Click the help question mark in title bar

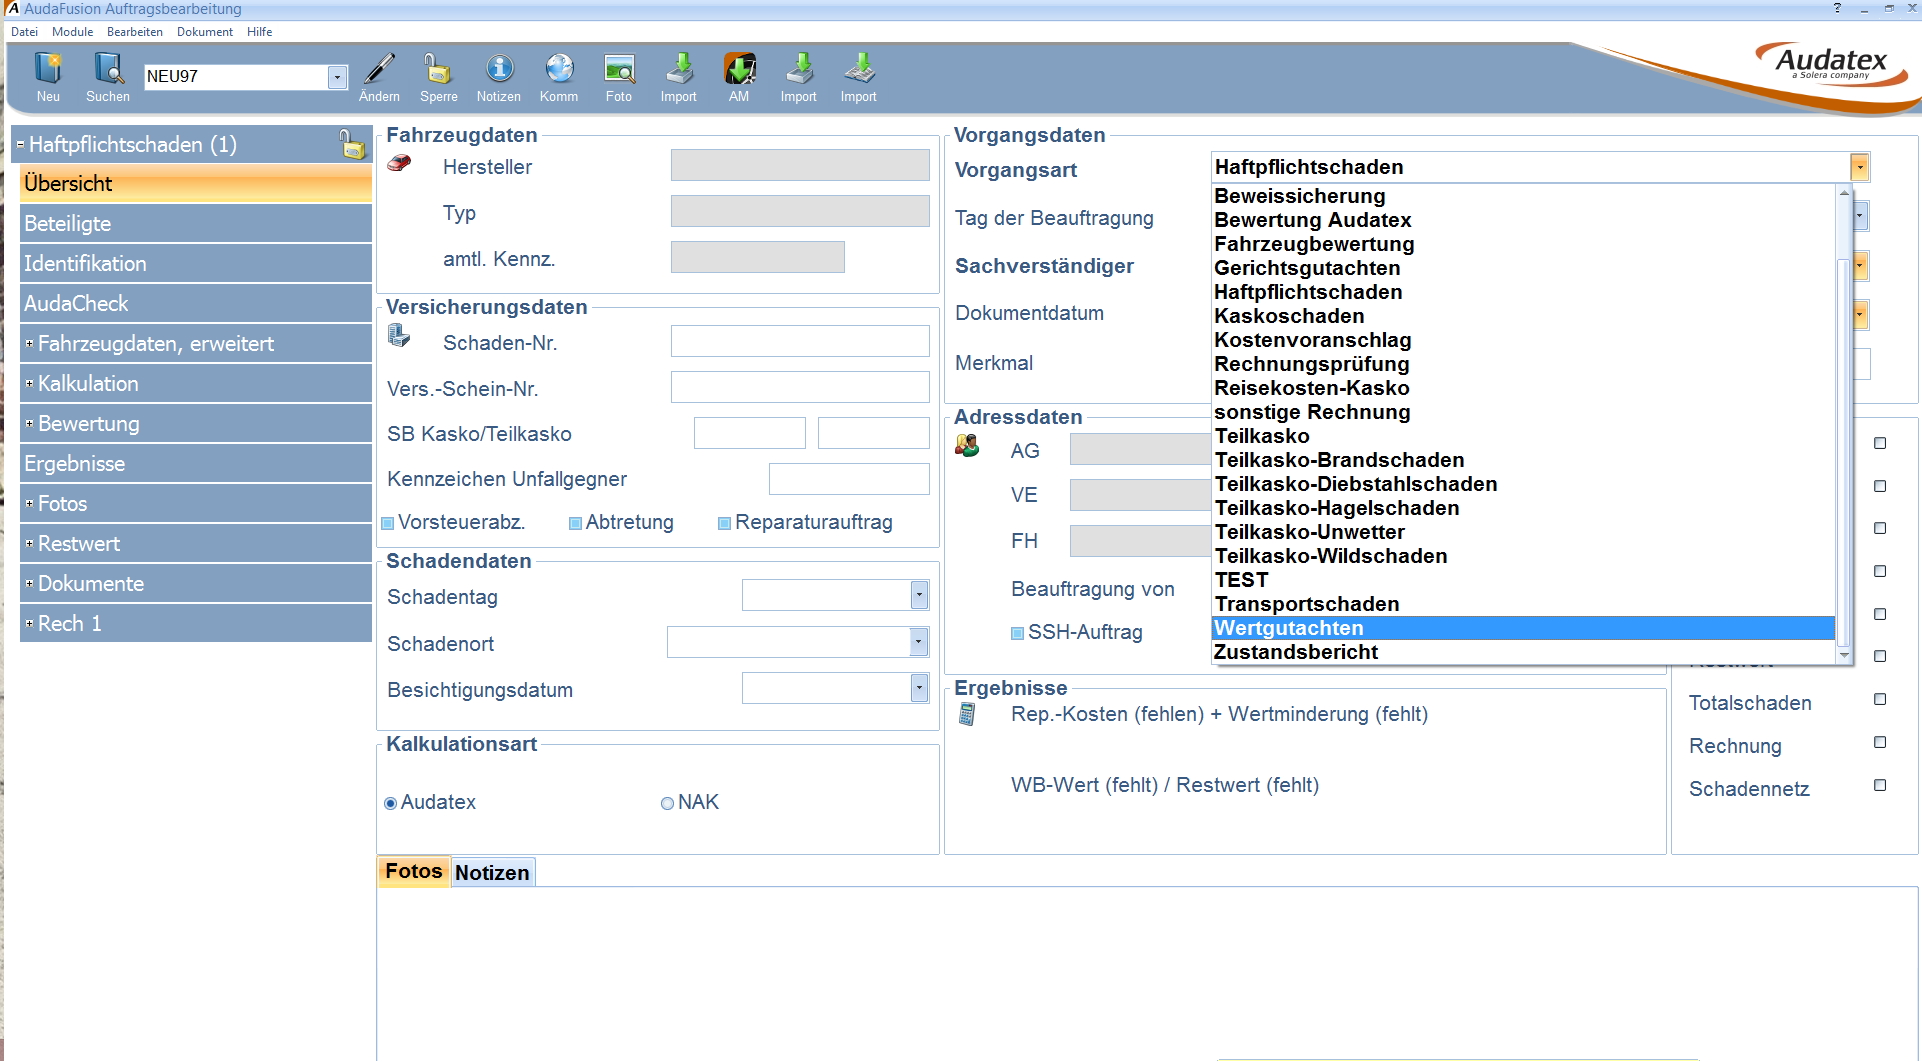click(x=1837, y=8)
